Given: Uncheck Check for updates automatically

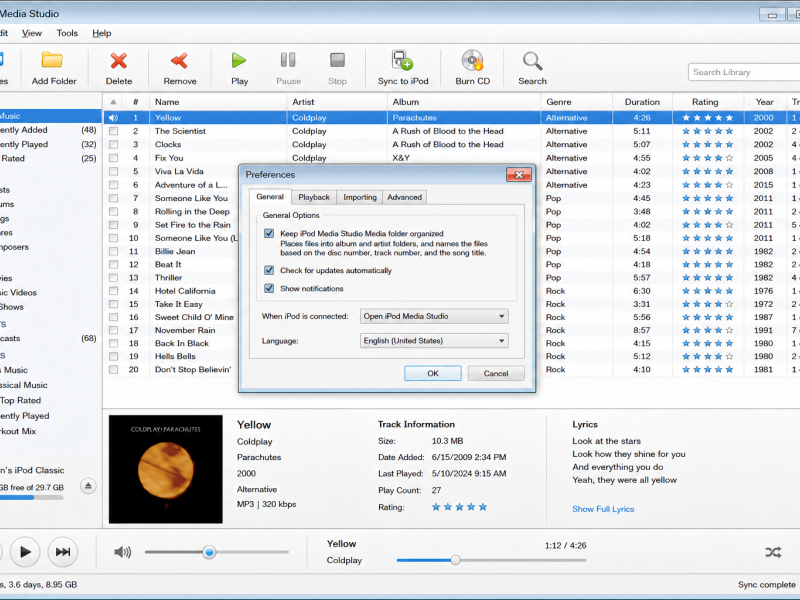Looking at the screenshot, I should (x=269, y=270).
